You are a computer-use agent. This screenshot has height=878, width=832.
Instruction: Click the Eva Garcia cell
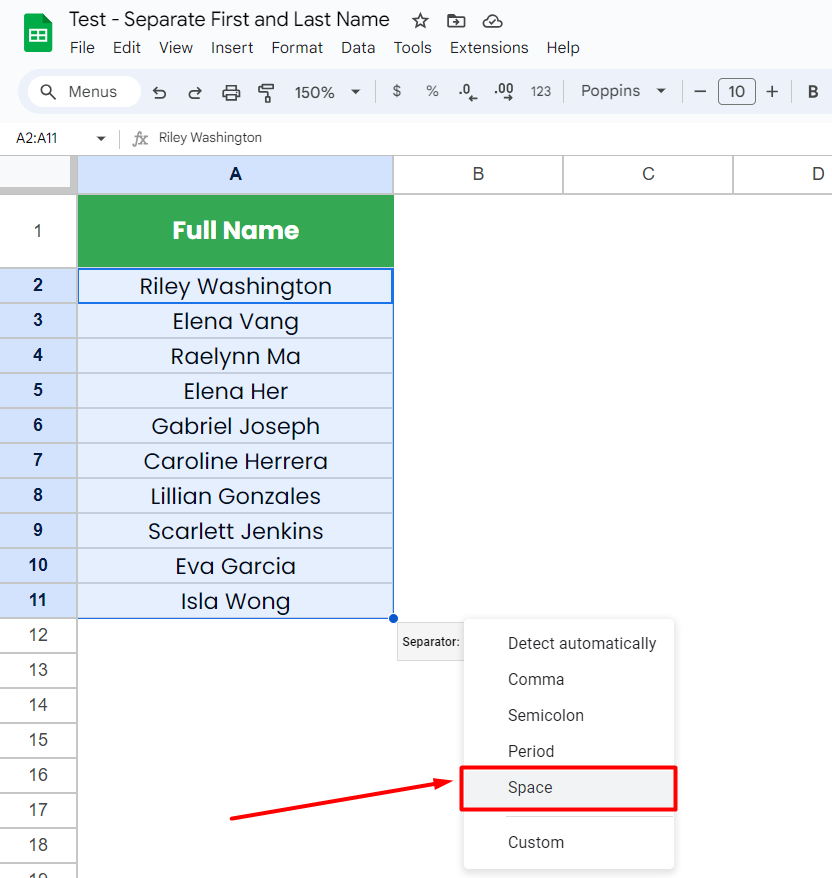click(x=235, y=566)
